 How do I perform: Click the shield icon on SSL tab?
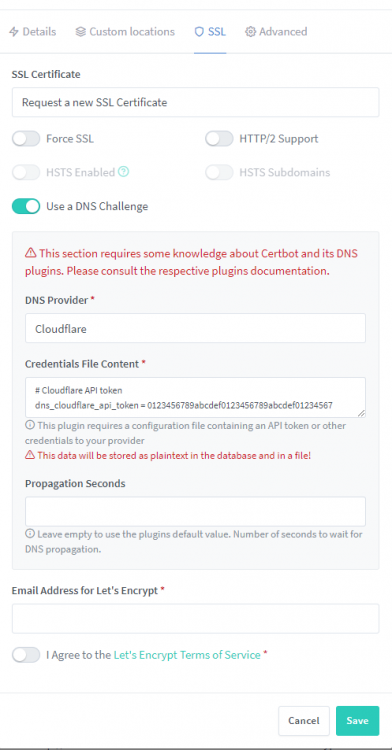point(199,32)
